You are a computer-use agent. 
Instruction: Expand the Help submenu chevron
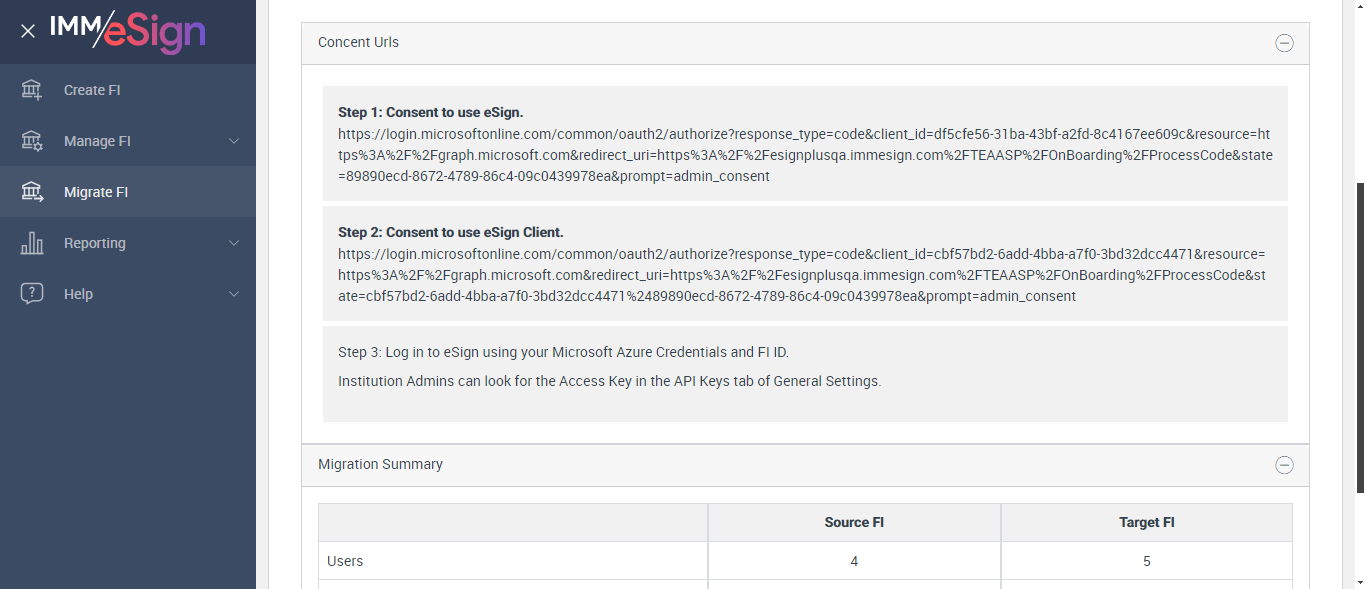coord(234,294)
